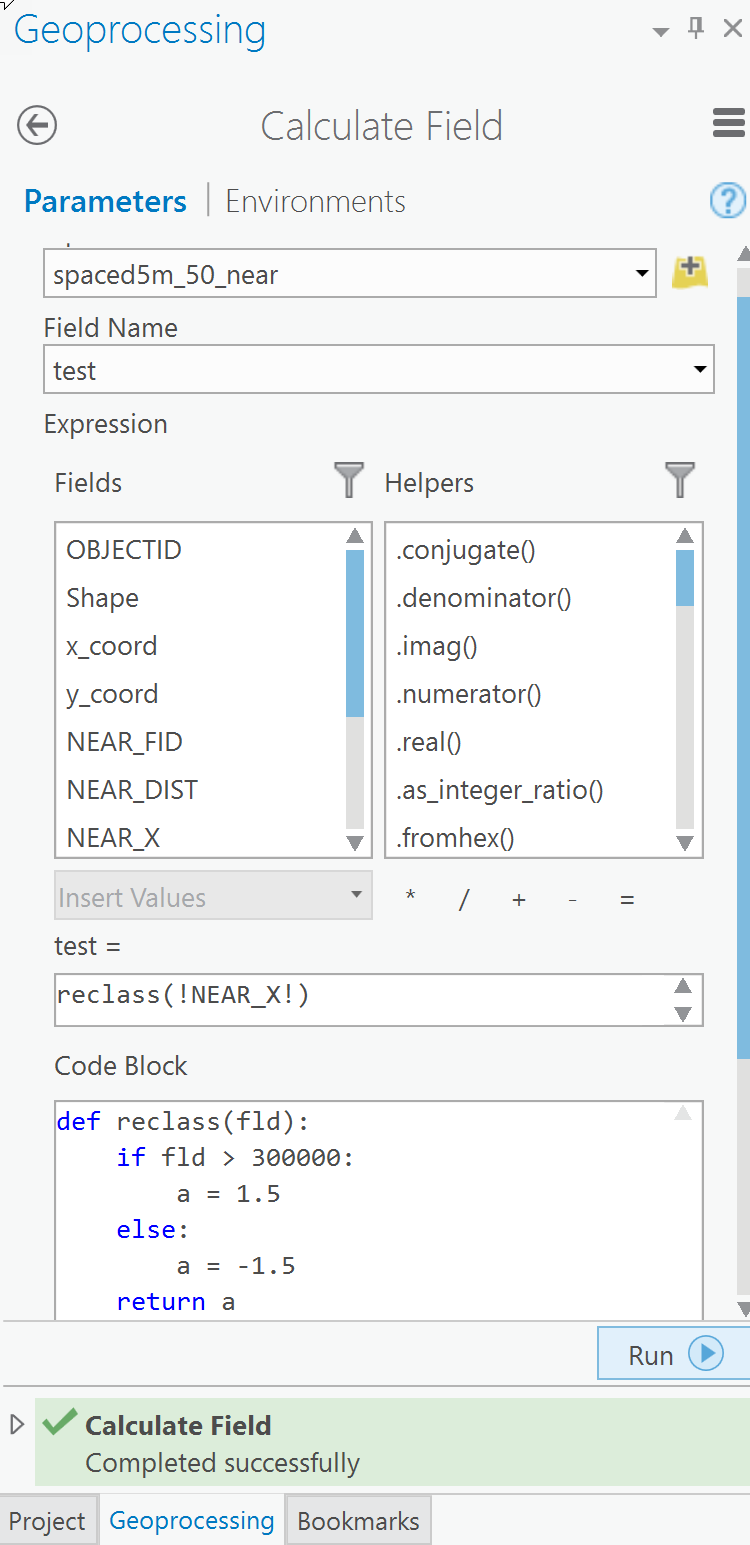Click the back arrow to leave Calculate Field
Viewport: 750px width, 1545px height.
click(x=36, y=126)
